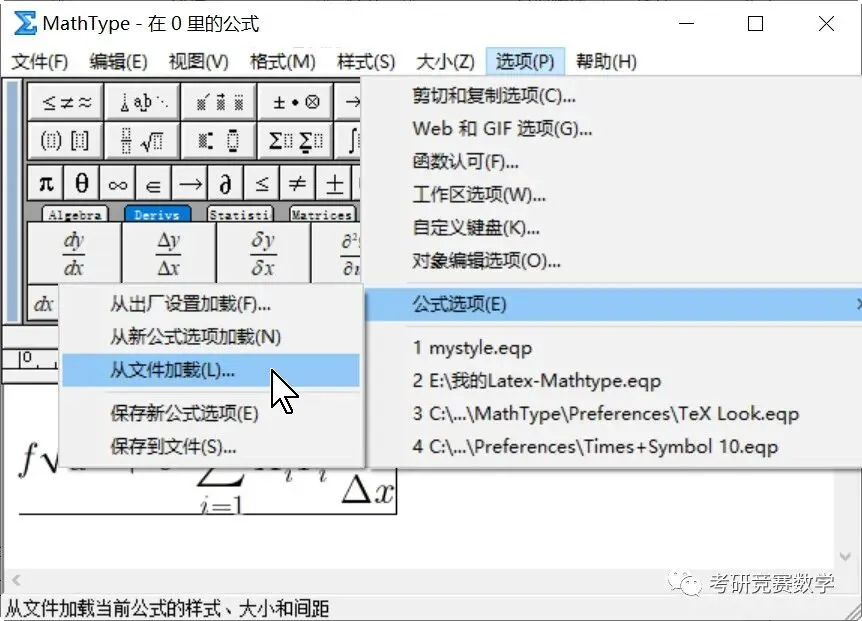Open the 帮助(H) menu
862x621 pixels.
click(x=606, y=62)
